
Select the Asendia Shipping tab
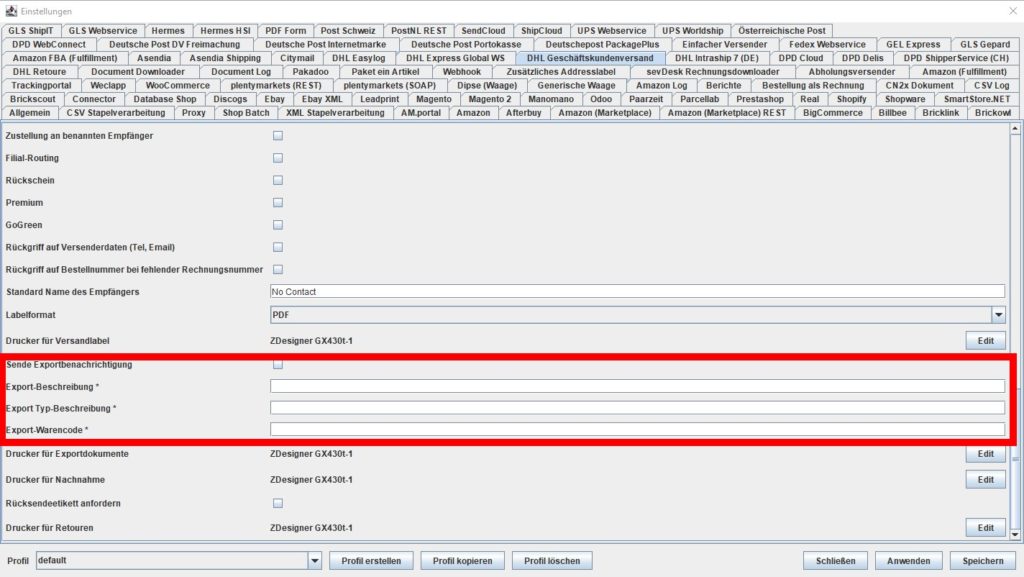tap(225, 58)
